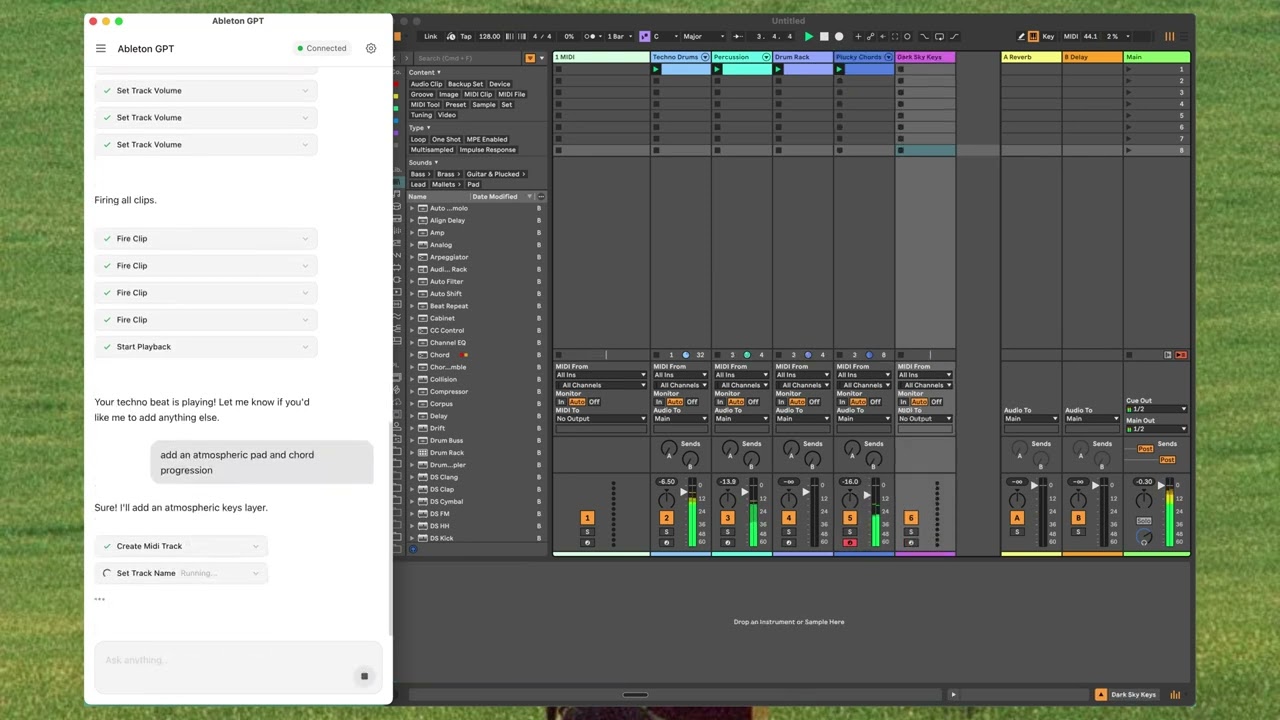Click the arrangement Record button

[839, 37]
